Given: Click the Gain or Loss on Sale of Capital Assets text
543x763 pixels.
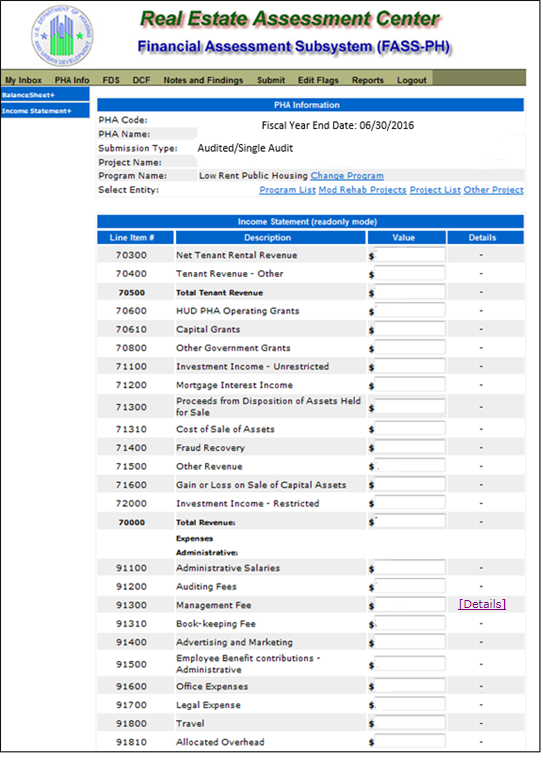Looking at the screenshot, I should point(261,485).
